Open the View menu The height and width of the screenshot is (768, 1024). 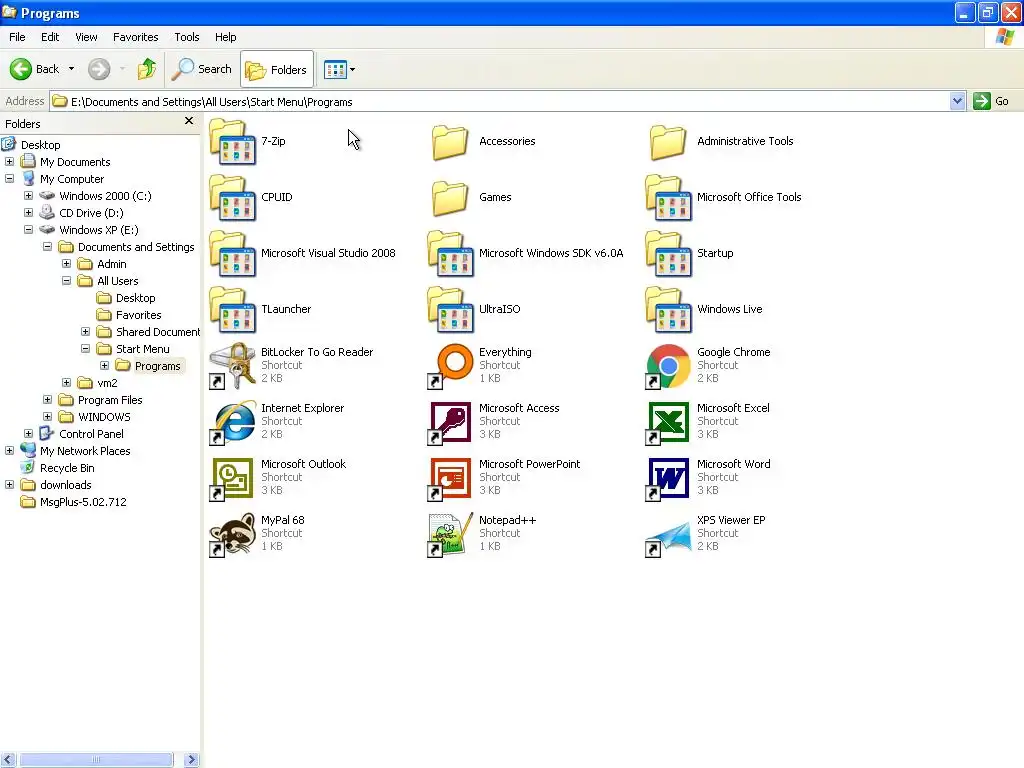(86, 37)
